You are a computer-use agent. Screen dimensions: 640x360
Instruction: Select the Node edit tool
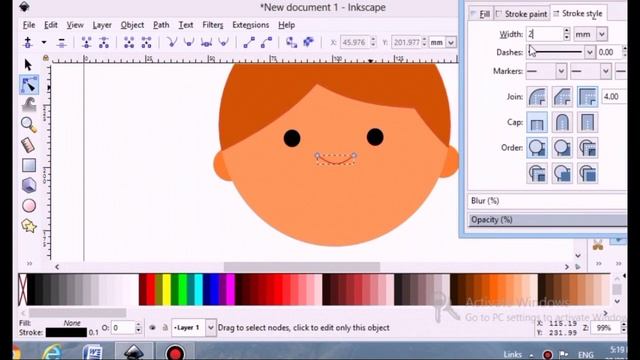pyautogui.click(x=29, y=85)
